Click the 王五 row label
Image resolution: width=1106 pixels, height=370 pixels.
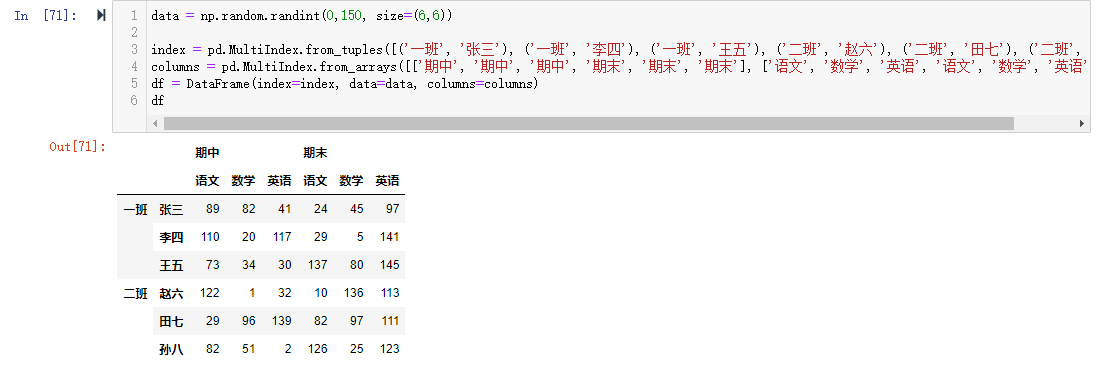coord(171,265)
